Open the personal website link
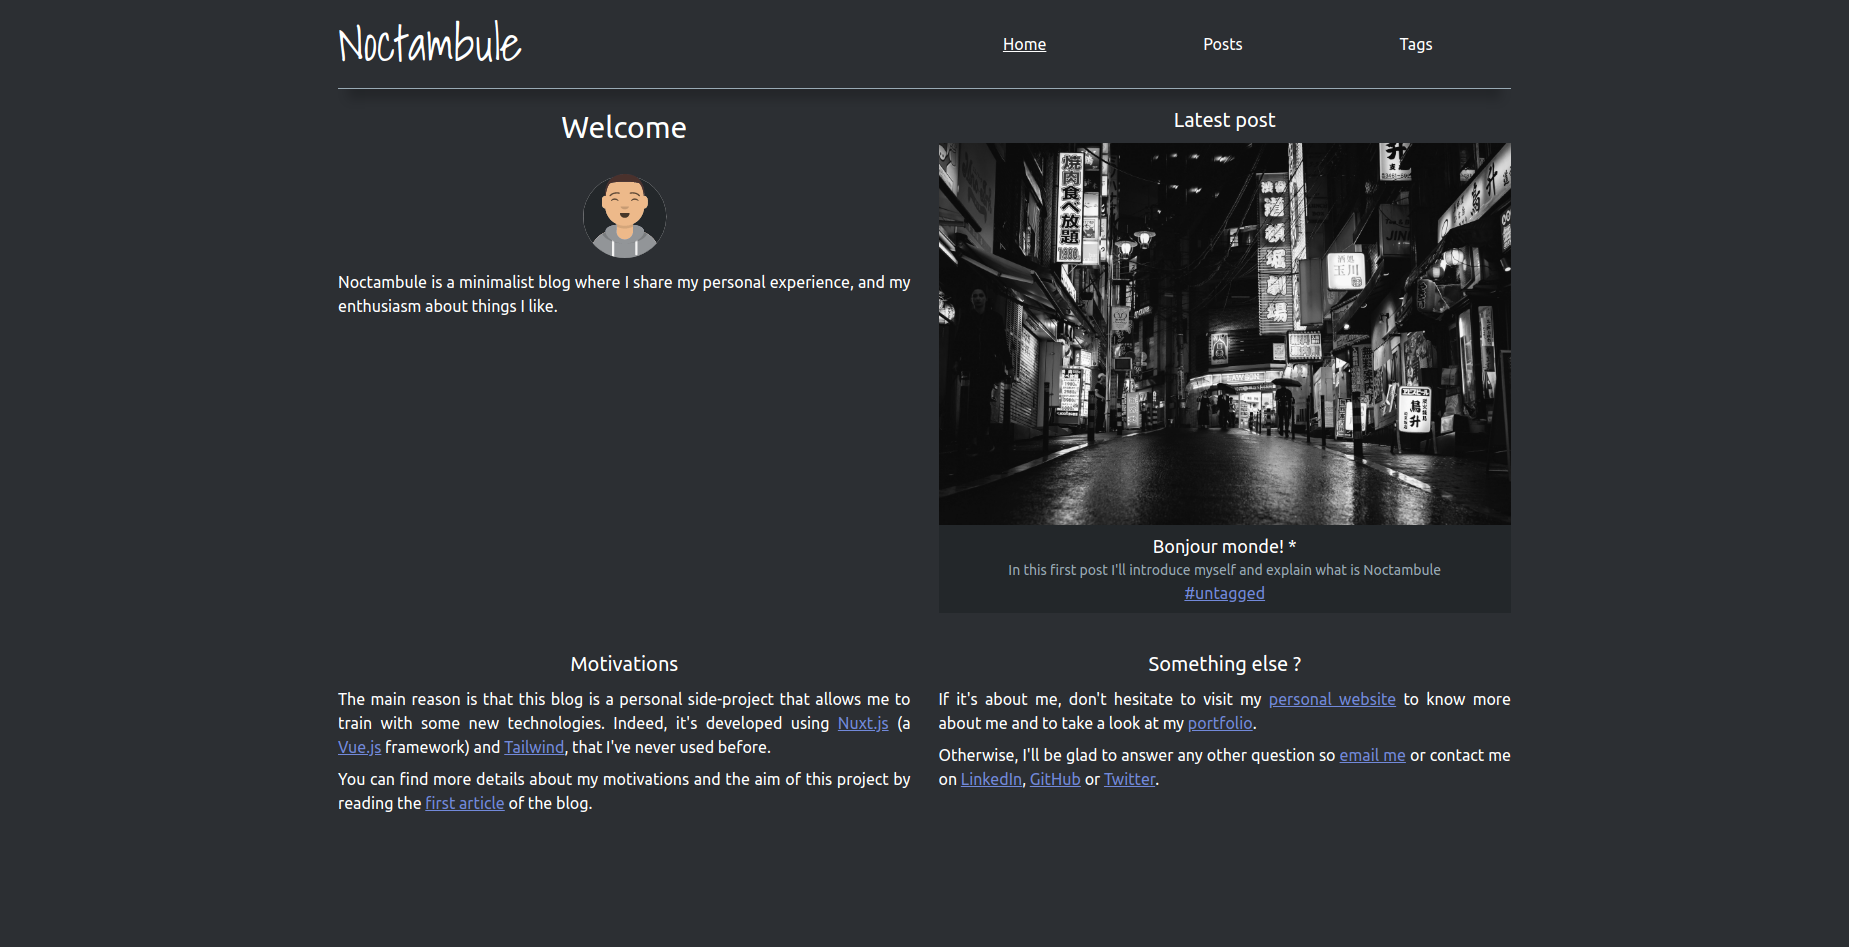 [1331, 699]
